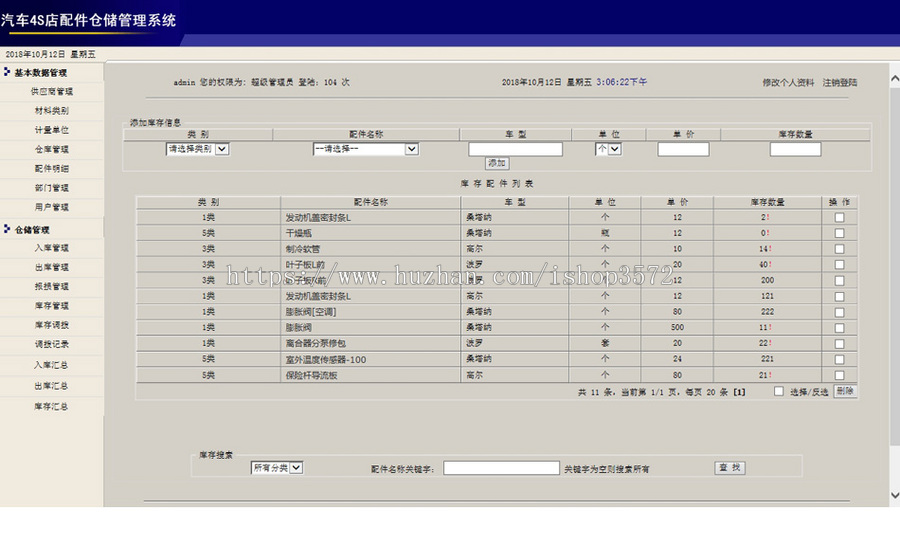
Task: Open 供应商管理 in the sidebar
Action: point(52,91)
